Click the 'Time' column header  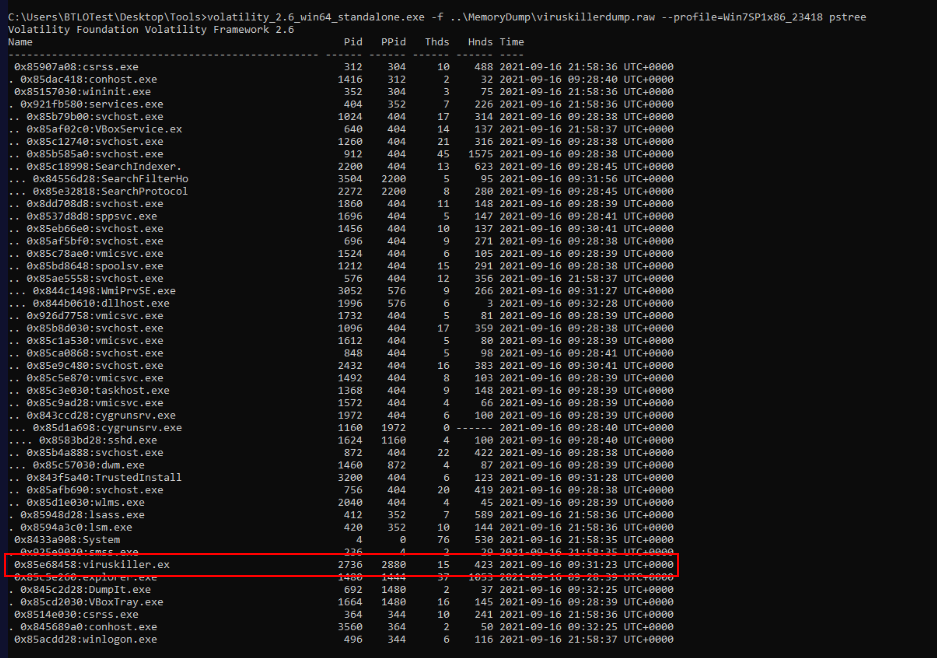click(512, 42)
